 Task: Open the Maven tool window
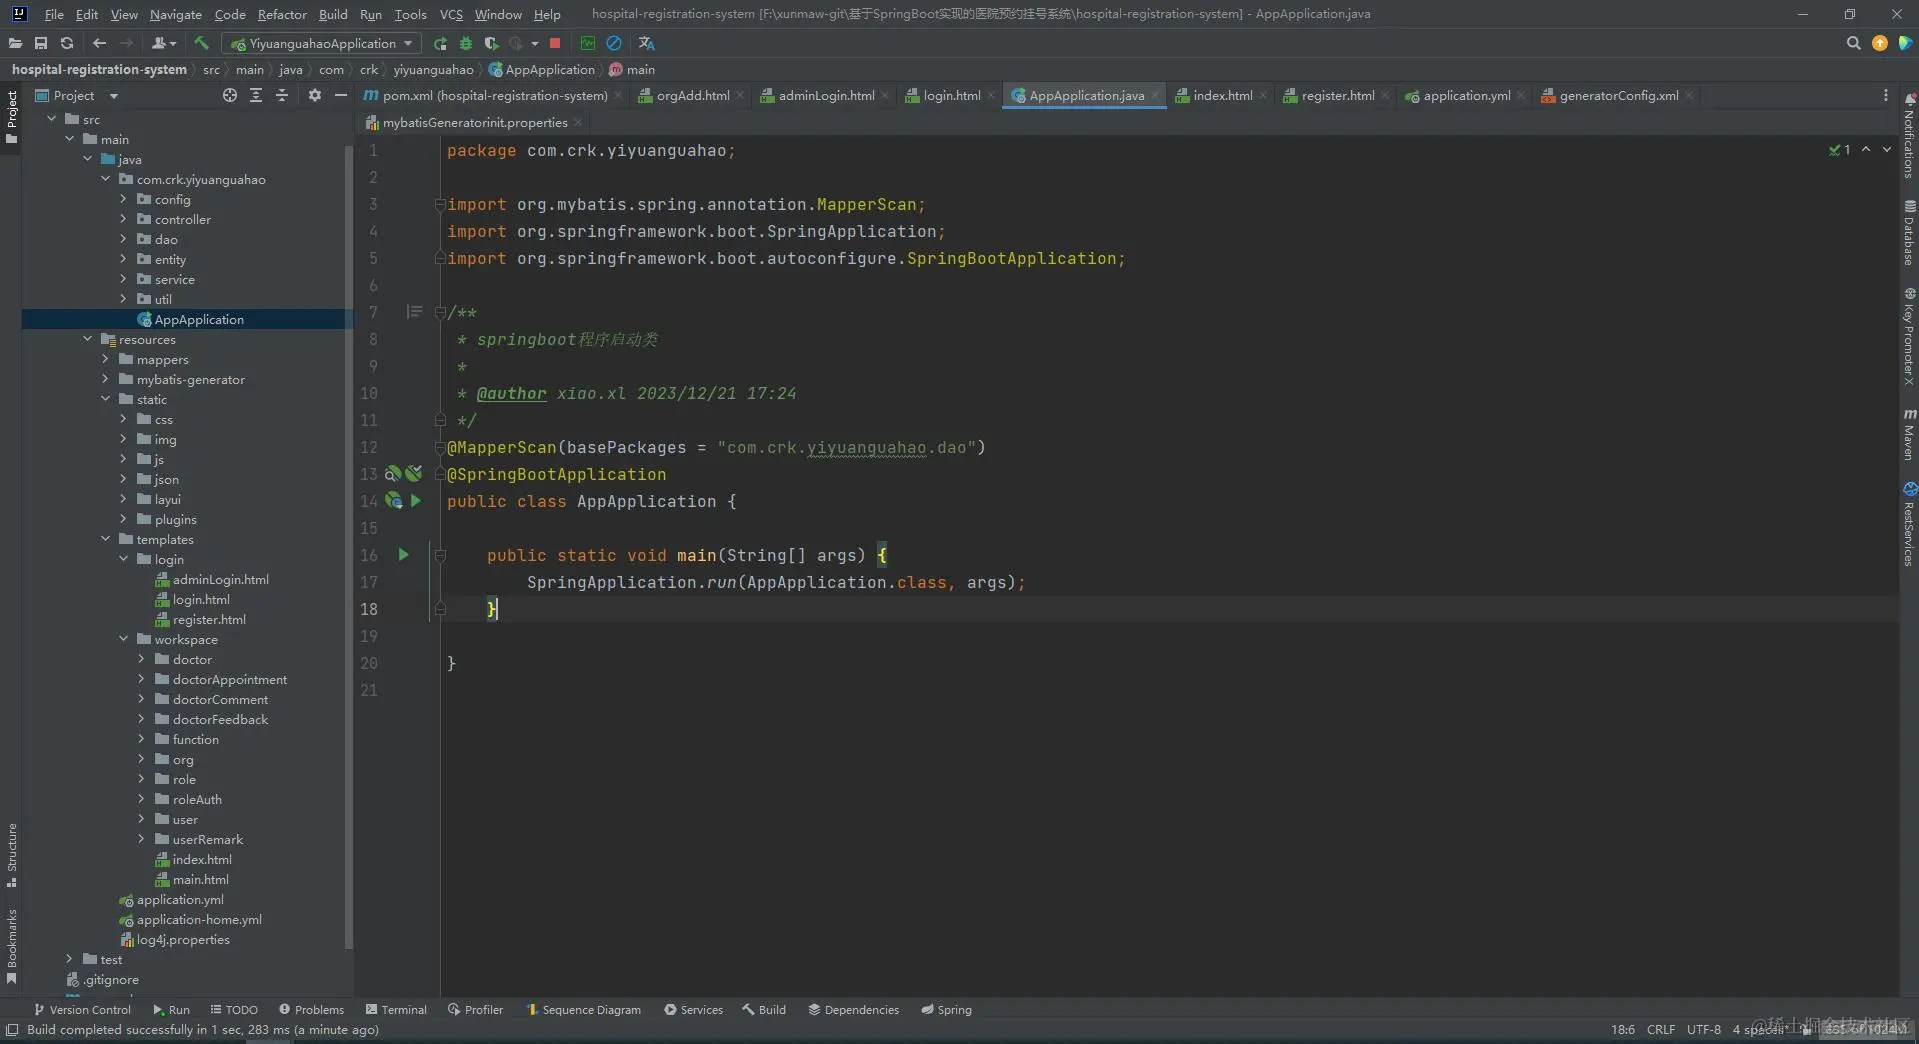1909,433
